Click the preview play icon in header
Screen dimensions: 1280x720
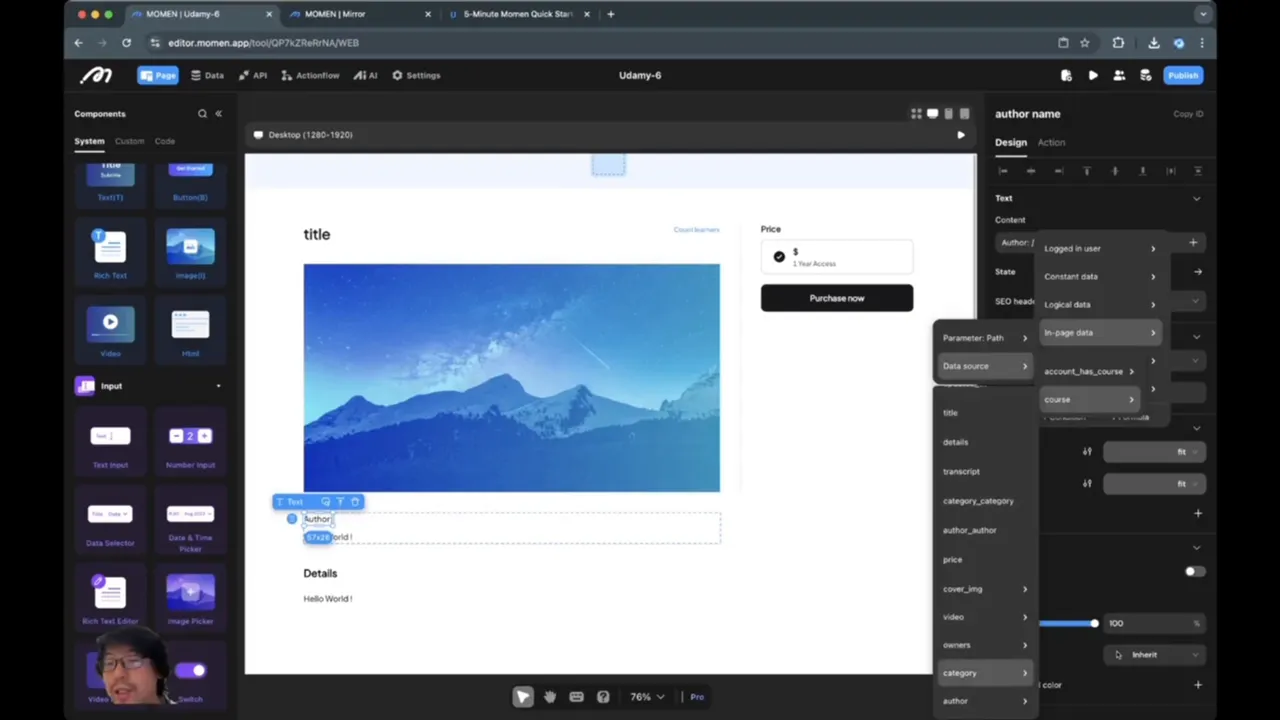tap(1093, 75)
